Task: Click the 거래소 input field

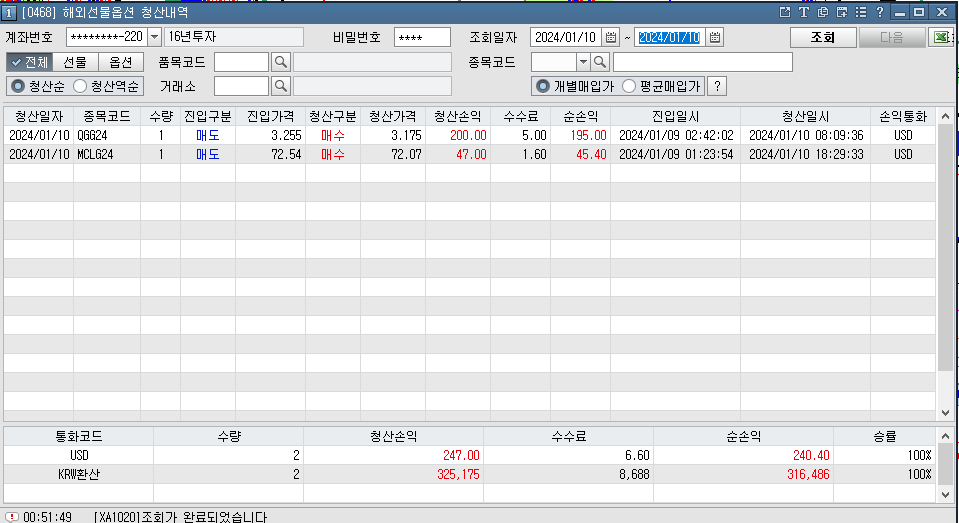Action: [242, 86]
